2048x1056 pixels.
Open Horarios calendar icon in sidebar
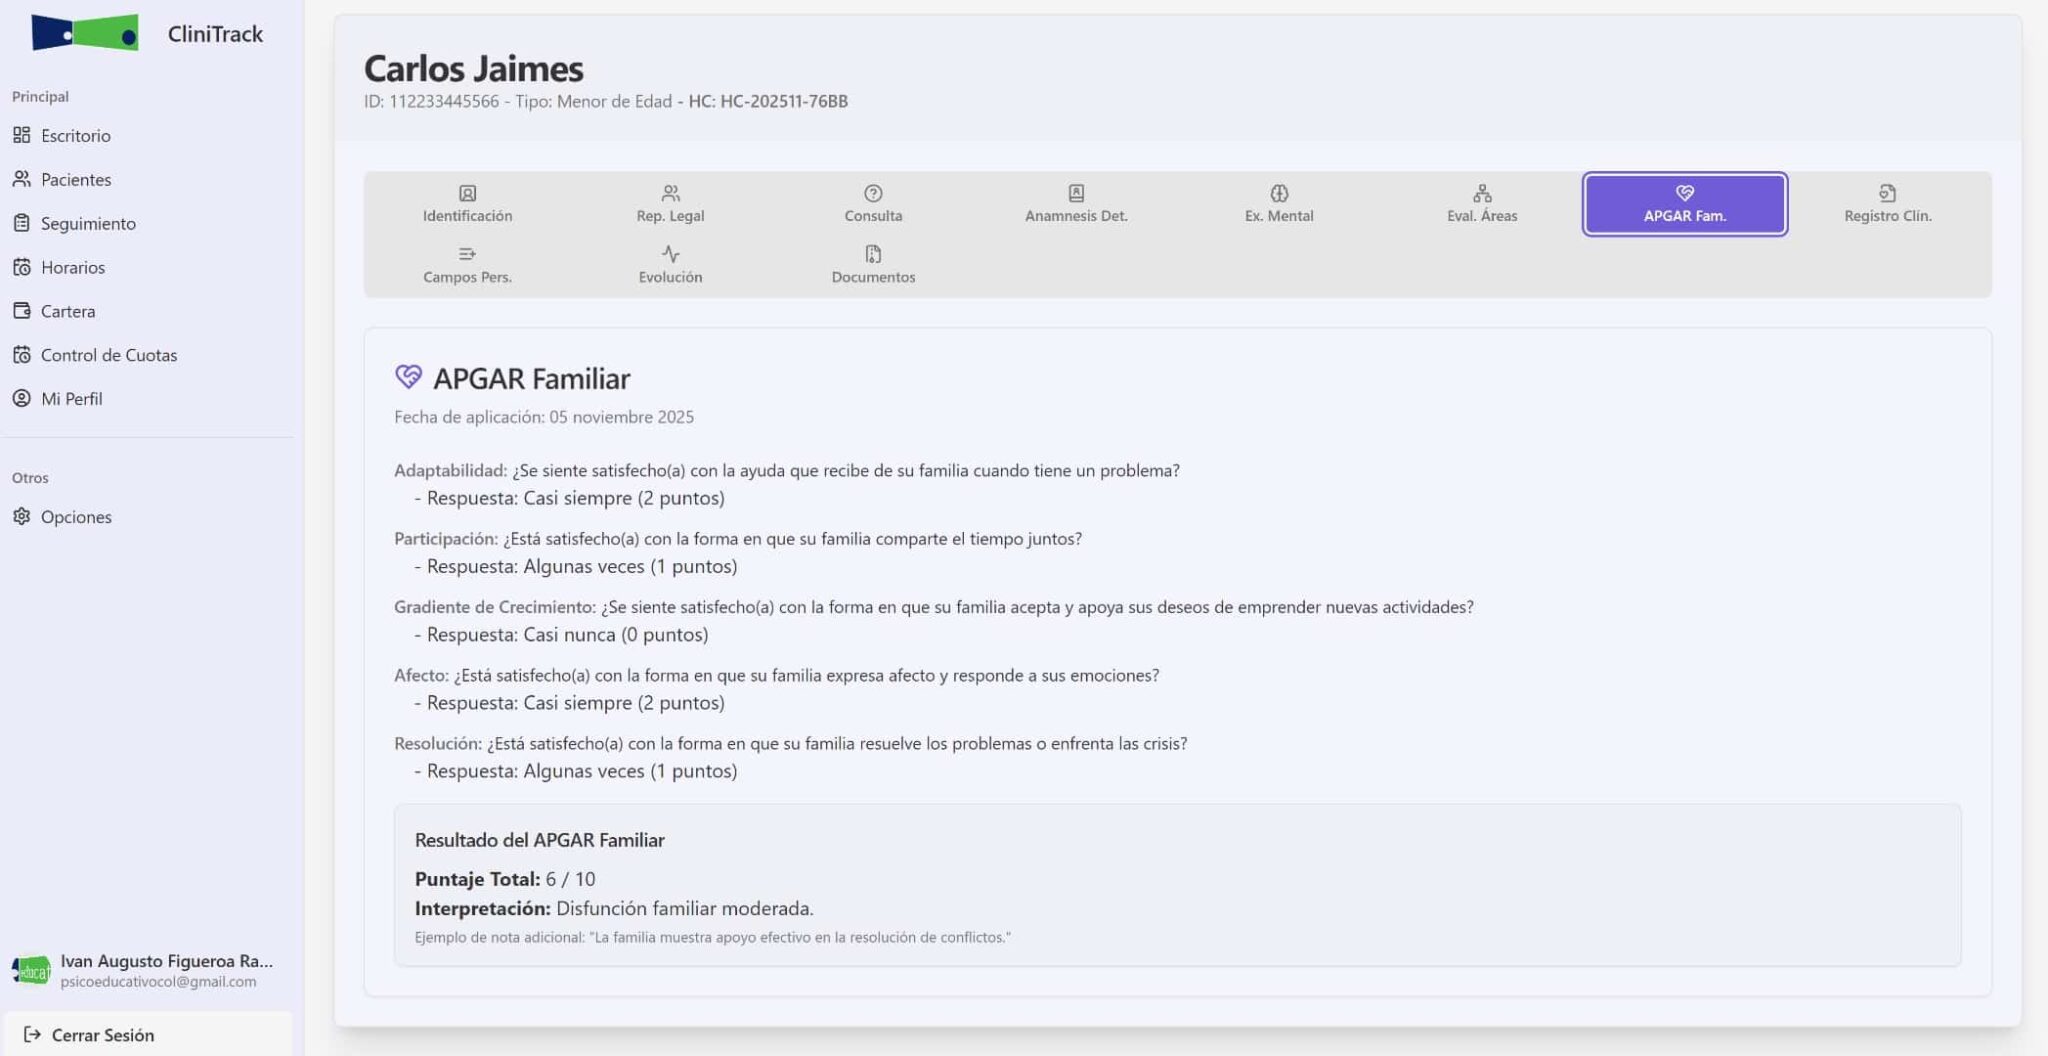coord(22,267)
